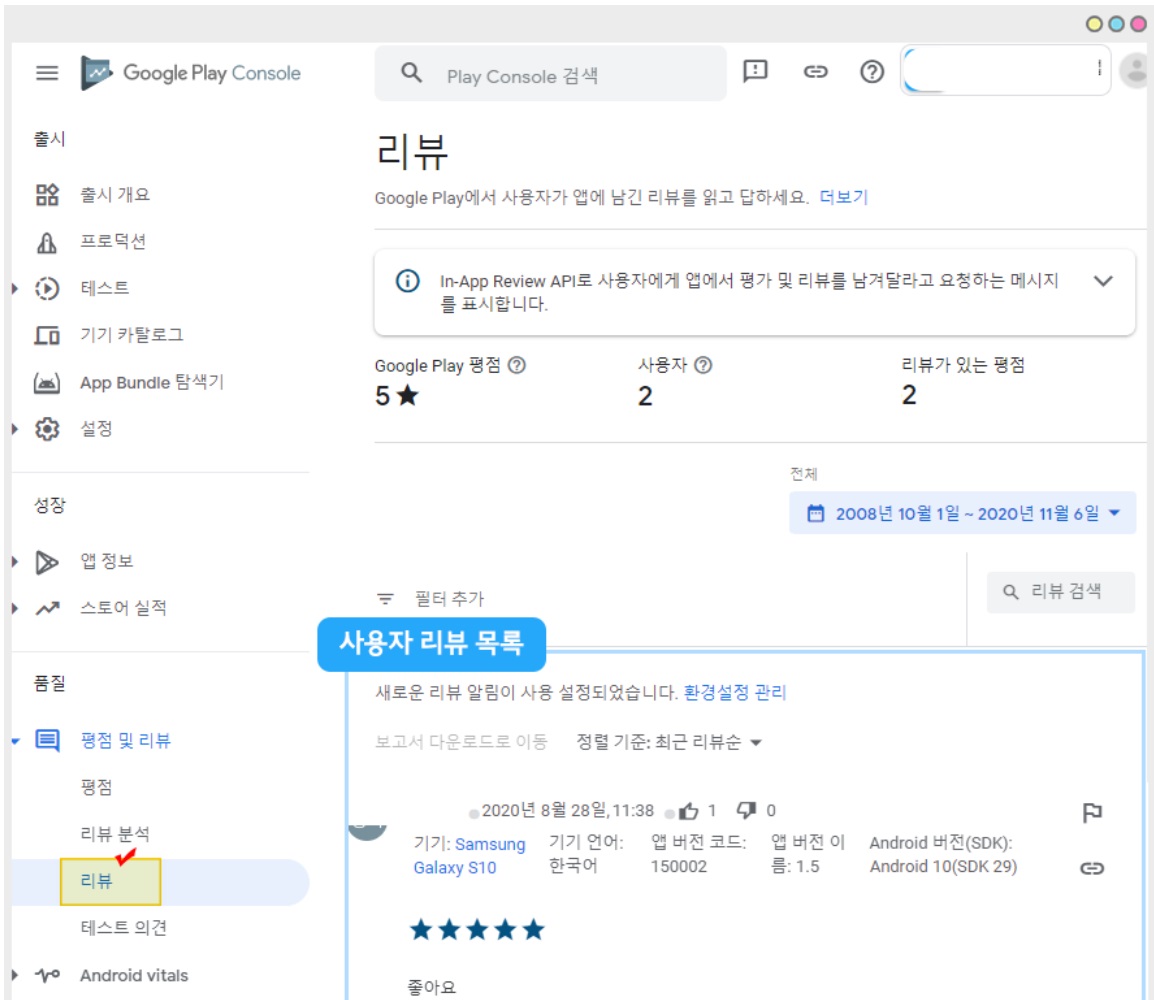Expand the 스토어 실적 tree arrow

tap(15, 609)
